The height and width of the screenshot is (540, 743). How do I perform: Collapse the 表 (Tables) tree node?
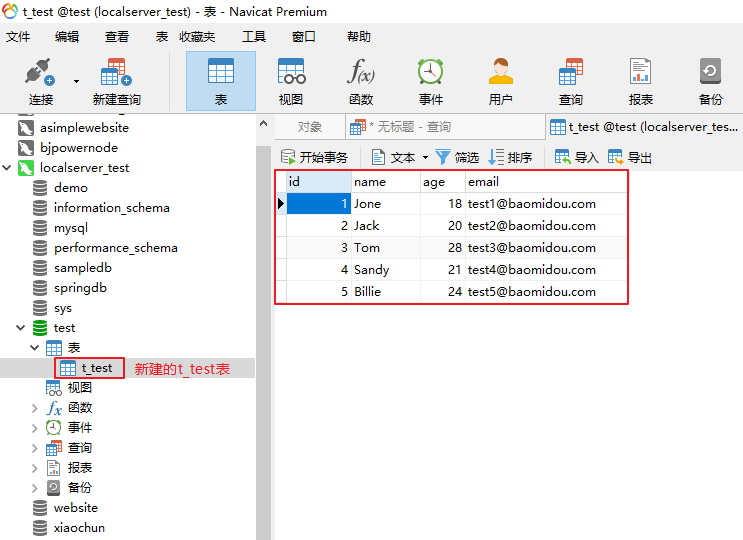[34, 348]
